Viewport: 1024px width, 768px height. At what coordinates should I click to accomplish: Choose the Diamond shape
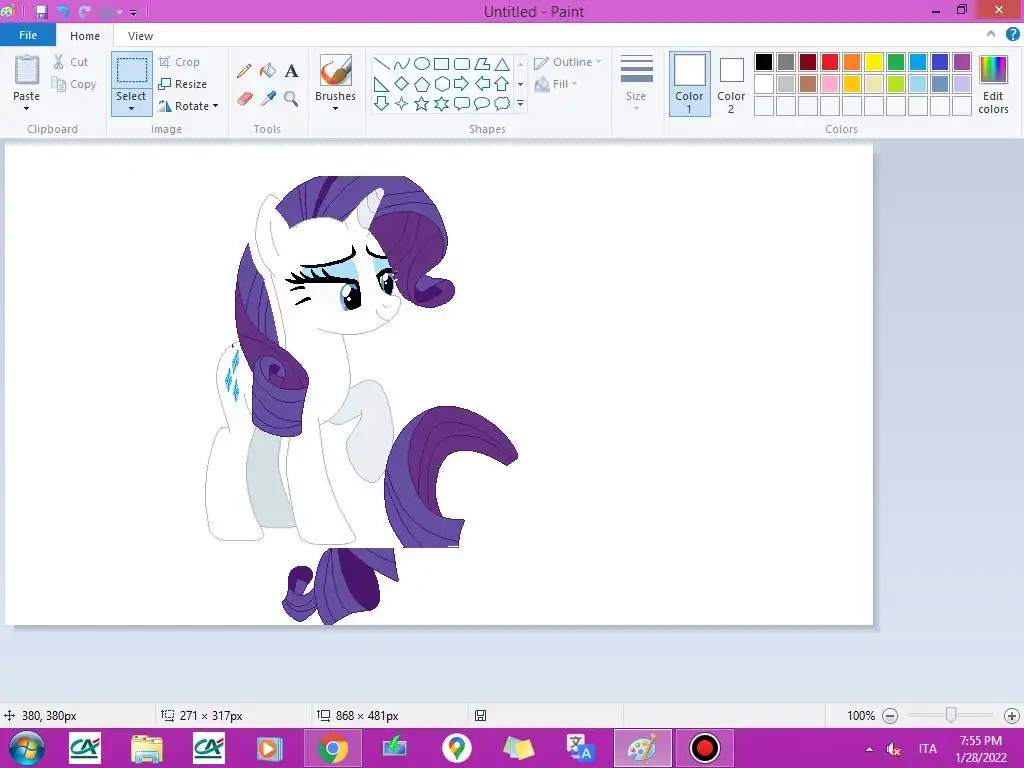tap(402, 84)
